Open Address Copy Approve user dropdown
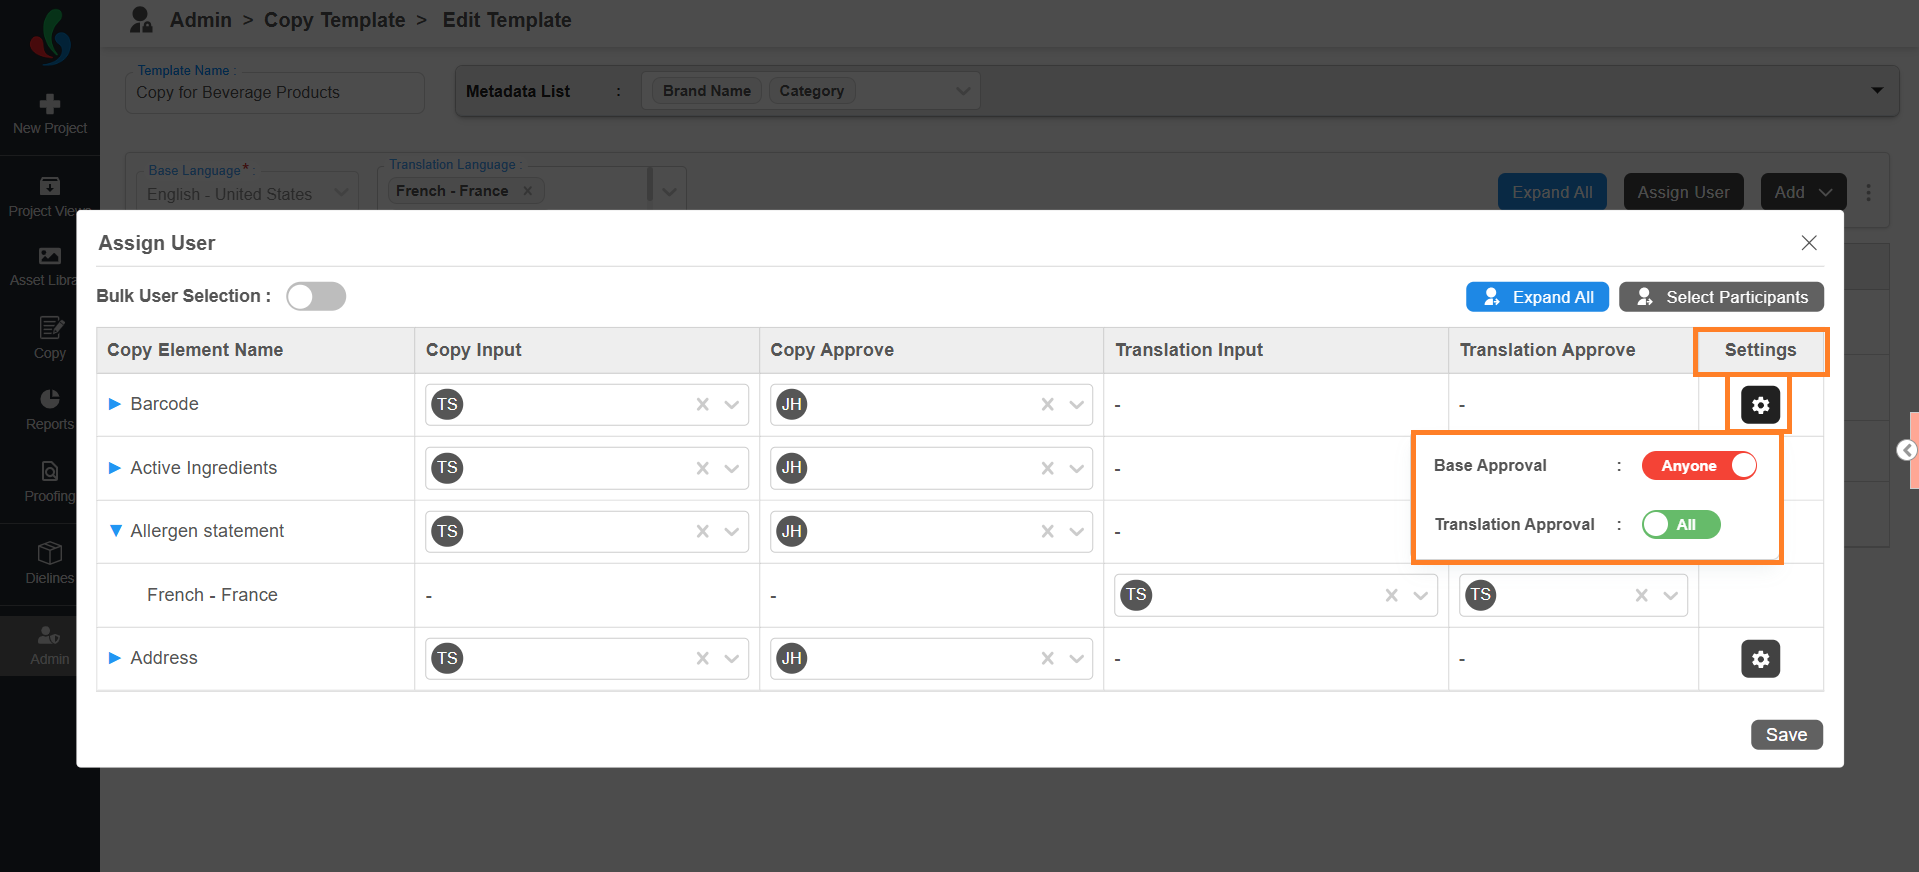 [1077, 659]
